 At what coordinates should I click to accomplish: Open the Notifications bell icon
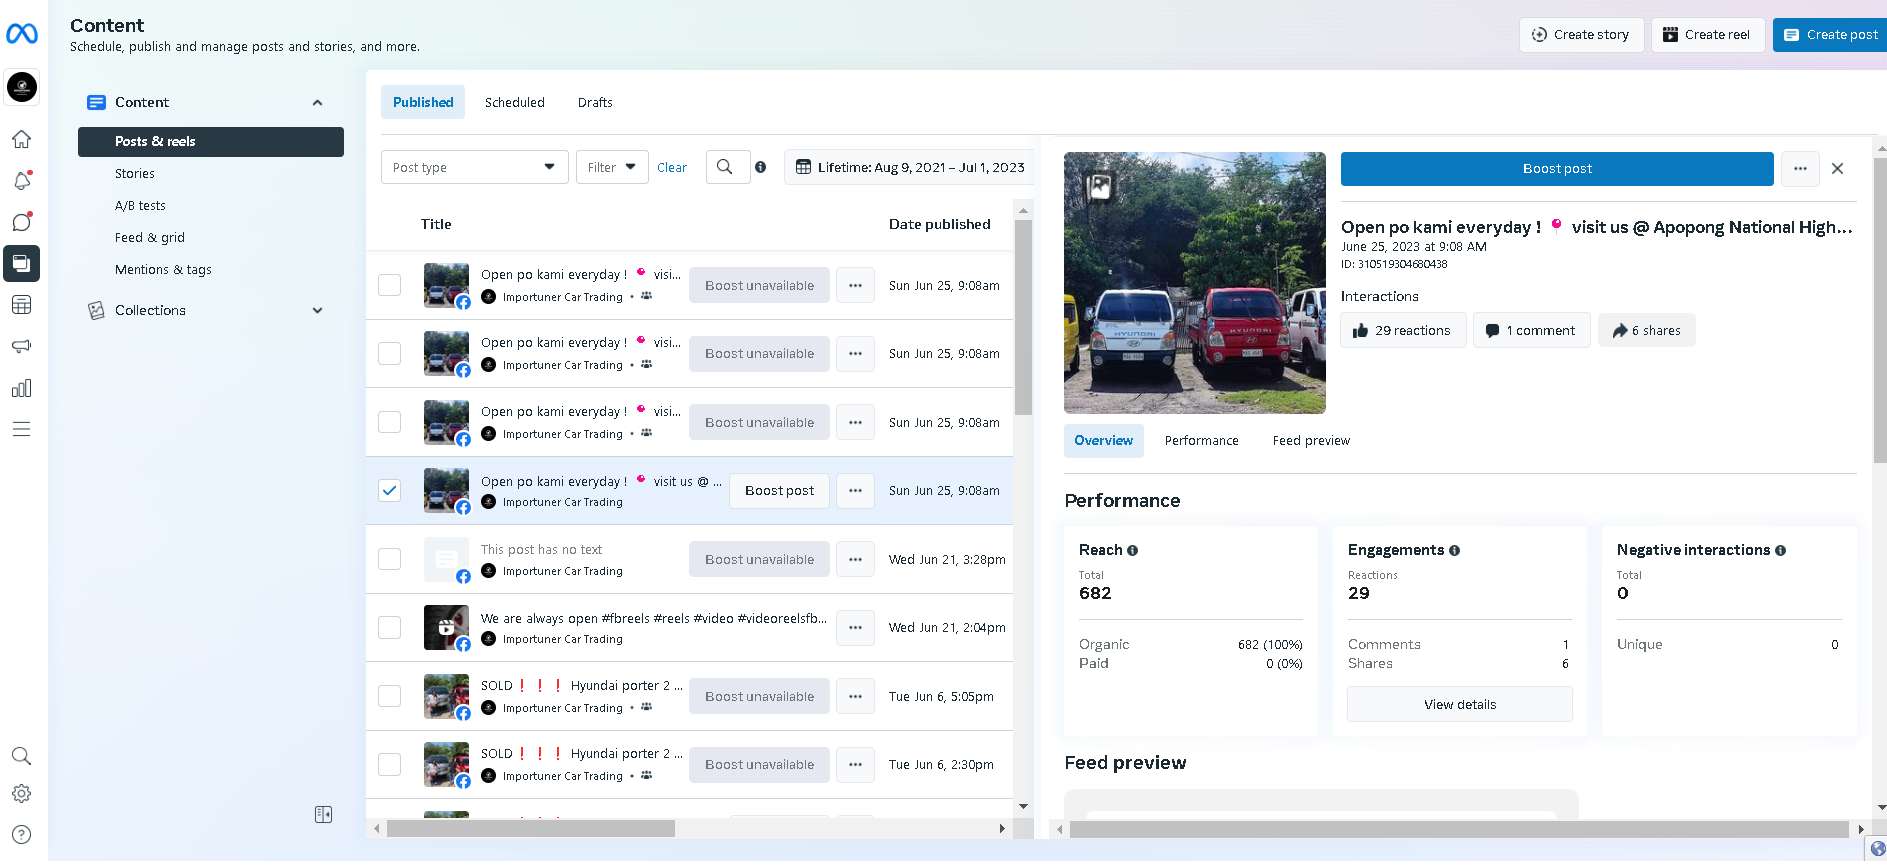point(22,181)
